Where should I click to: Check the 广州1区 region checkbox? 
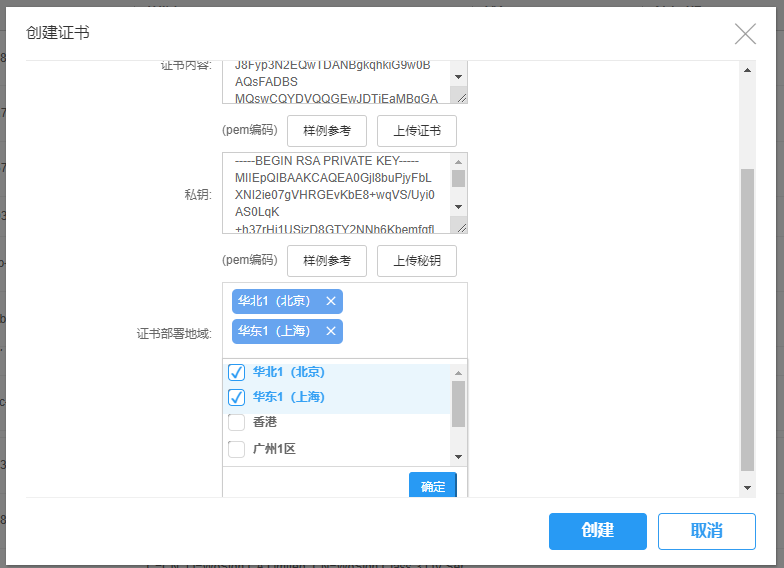[x=236, y=449]
